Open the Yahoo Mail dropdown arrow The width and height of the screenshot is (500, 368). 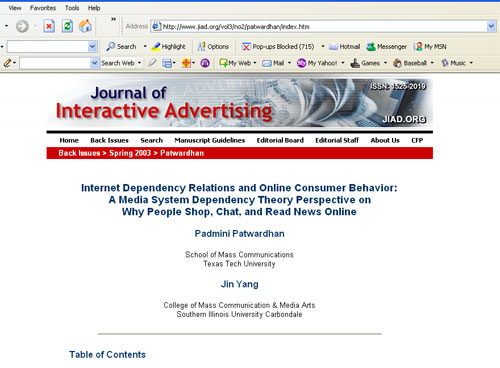(289, 63)
